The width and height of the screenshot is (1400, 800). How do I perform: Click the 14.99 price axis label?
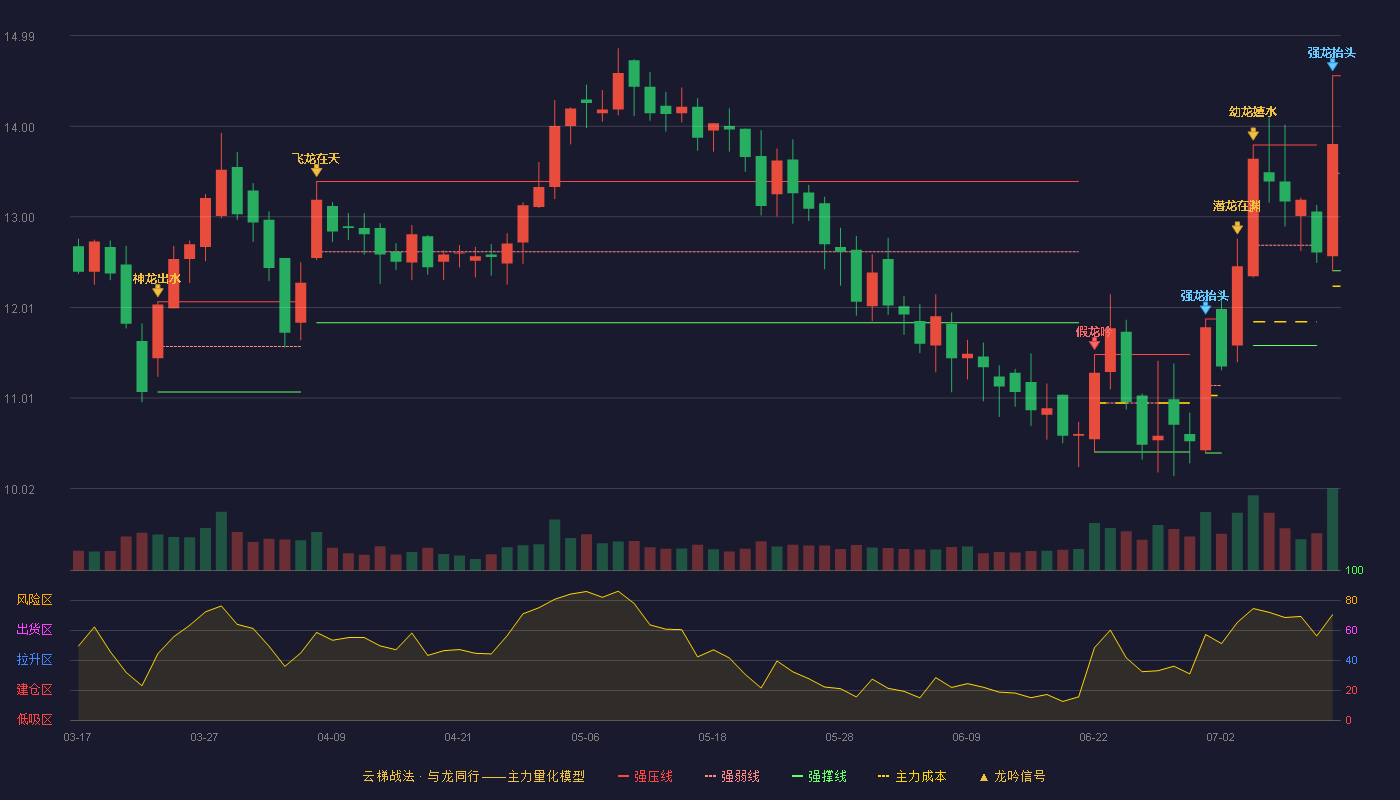pos(19,37)
